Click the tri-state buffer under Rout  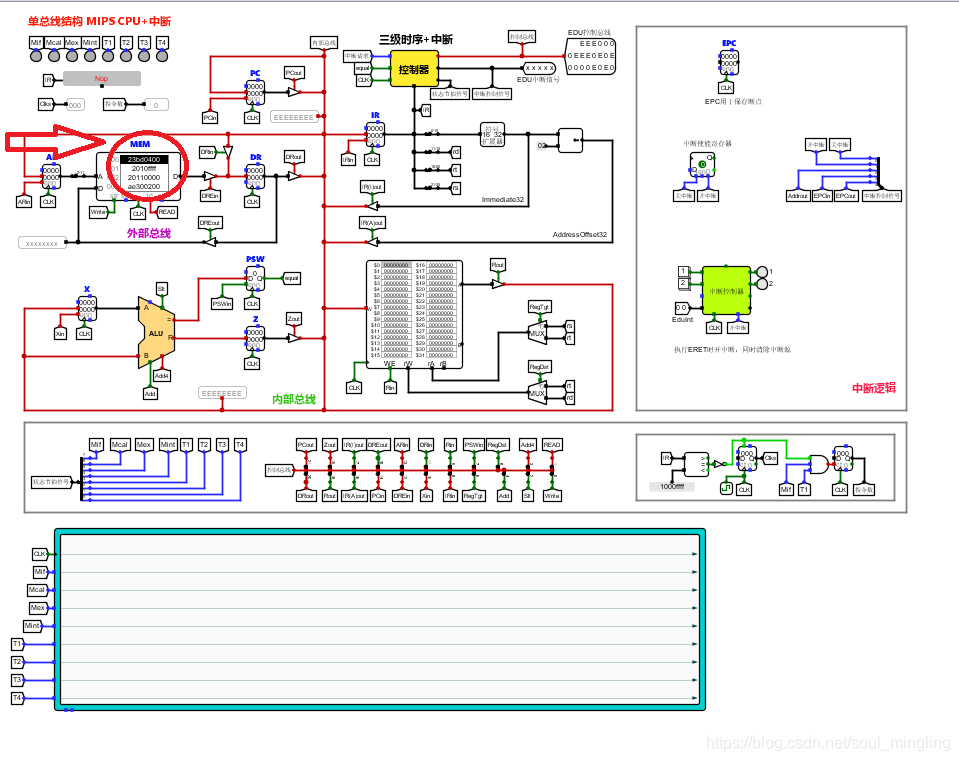(x=498, y=284)
